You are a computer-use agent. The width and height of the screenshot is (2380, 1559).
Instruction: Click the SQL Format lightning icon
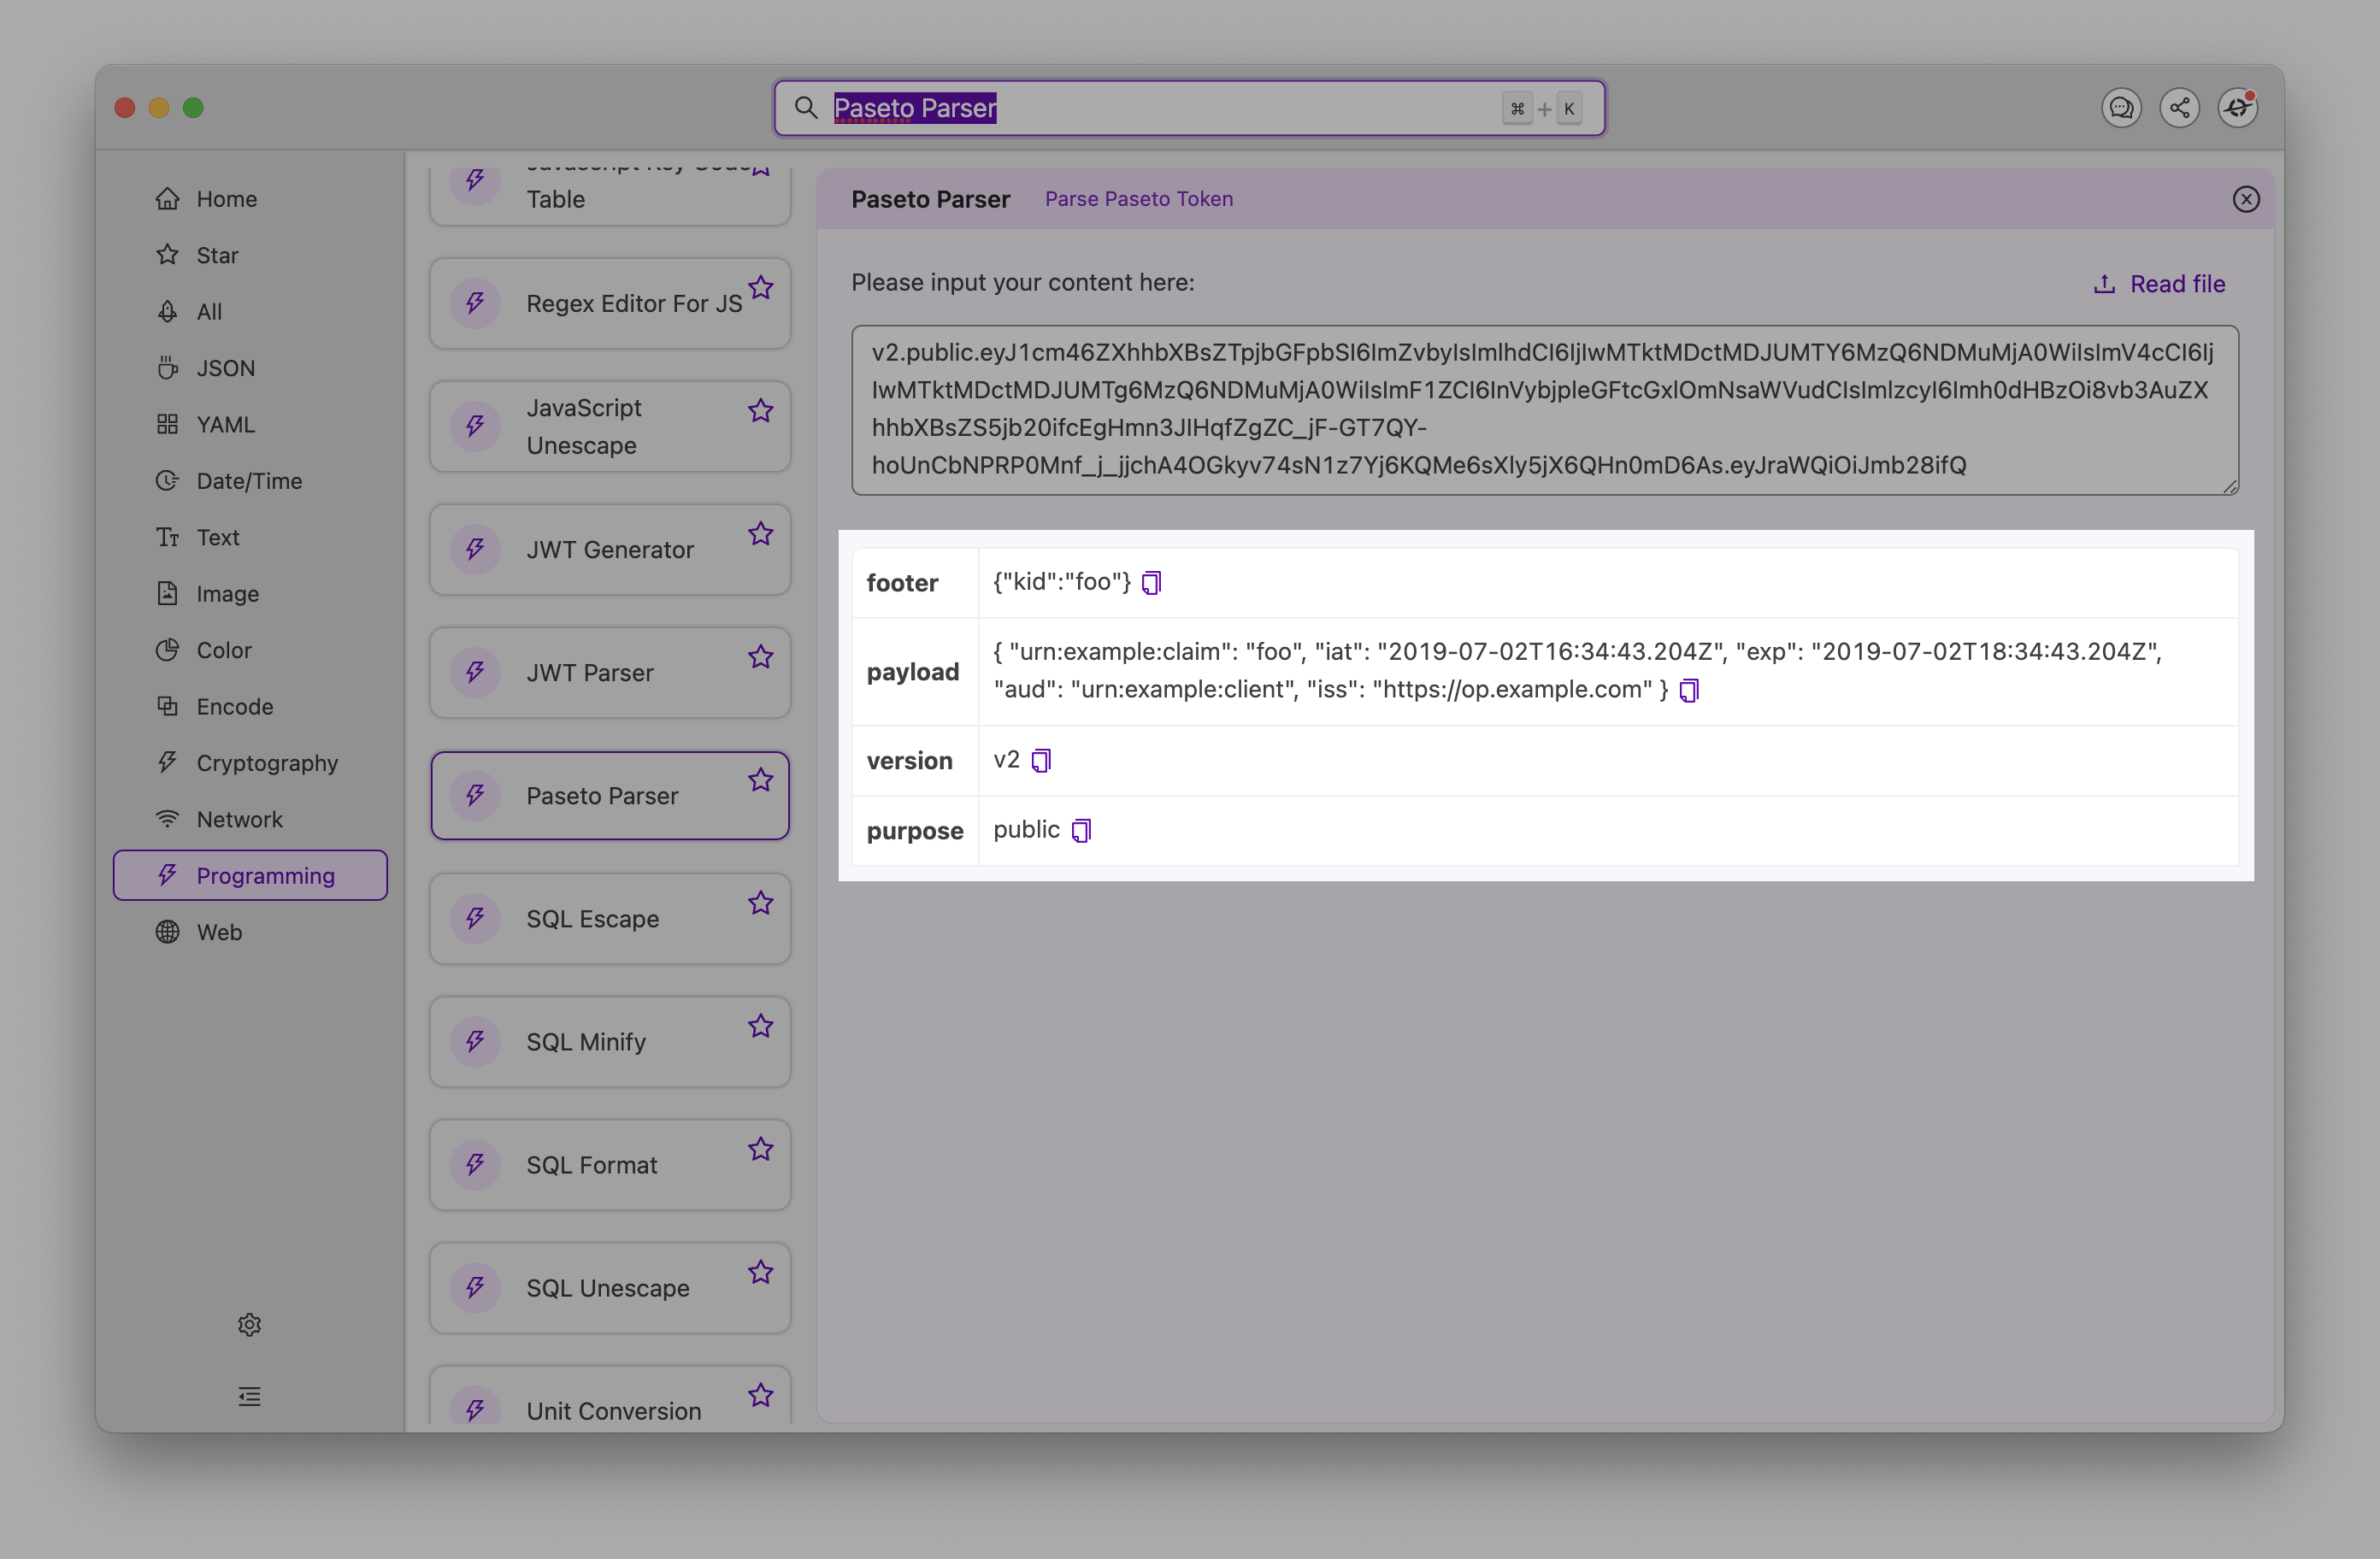tap(476, 1164)
